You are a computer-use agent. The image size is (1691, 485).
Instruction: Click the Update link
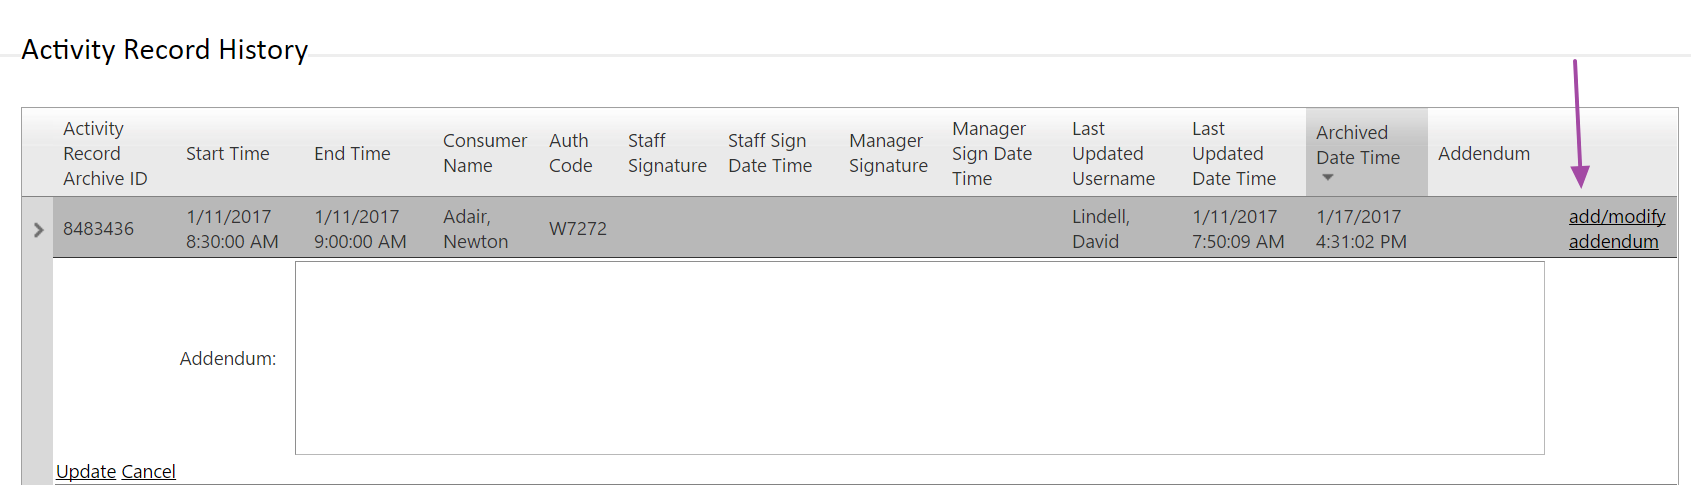pyautogui.click(x=86, y=472)
